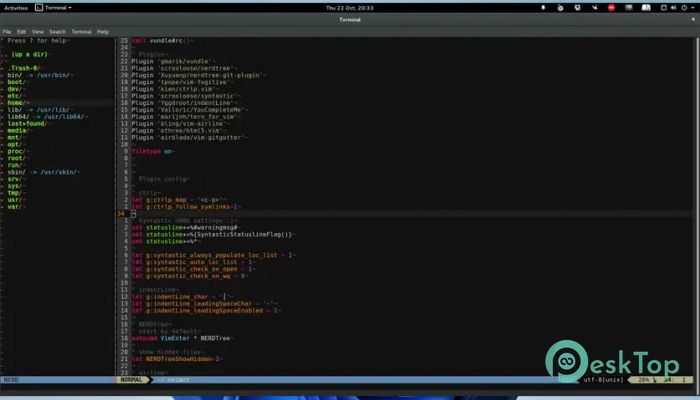Click the 'Press ? for help' line
Image resolution: width=700 pixels, height=400 pixels.
click(36, 41)
